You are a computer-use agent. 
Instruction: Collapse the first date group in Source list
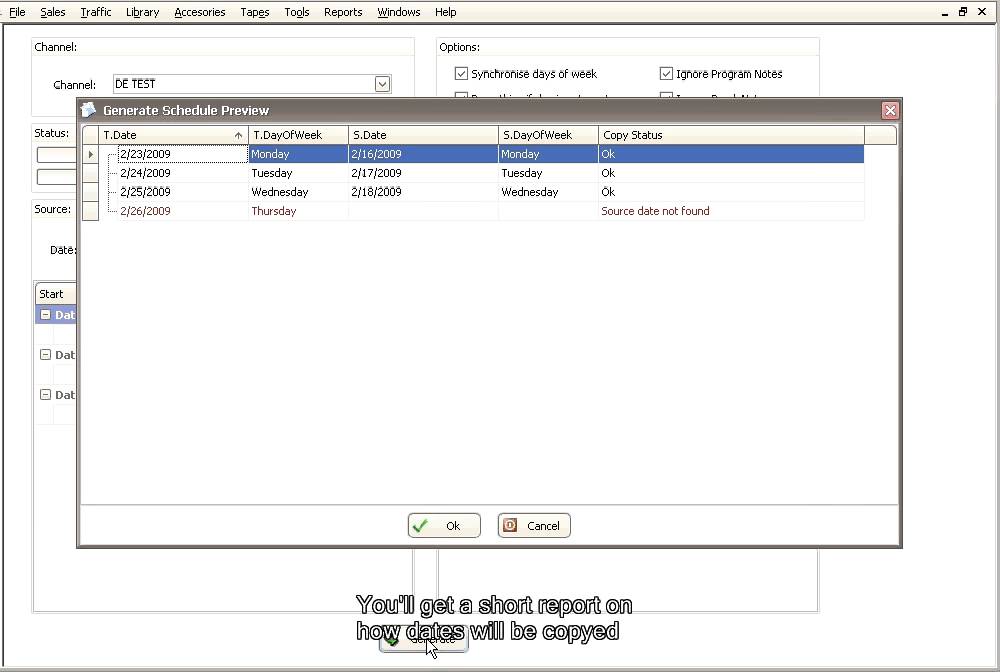pyautogui.click(x=45, y=315)
